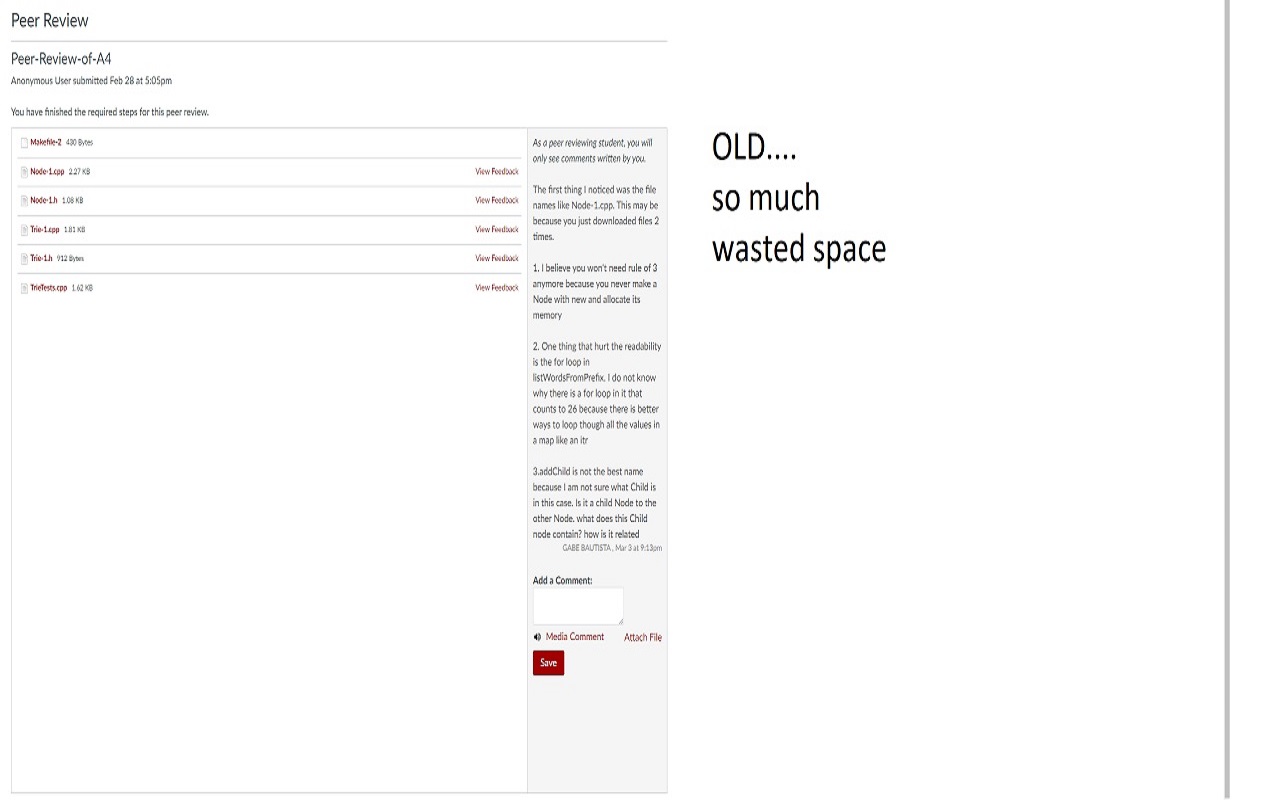The height and width of the screenshot is (800, 1280).
Task: Click comment point '1. I believe you won't need'
Action: pos(595,291)
